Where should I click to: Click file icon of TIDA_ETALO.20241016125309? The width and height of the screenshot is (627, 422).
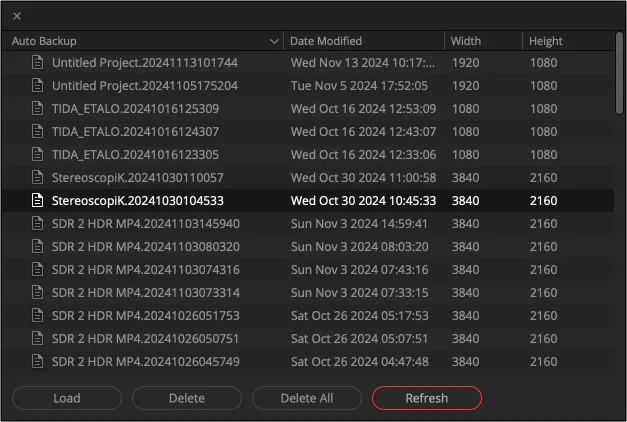point(38,108)
